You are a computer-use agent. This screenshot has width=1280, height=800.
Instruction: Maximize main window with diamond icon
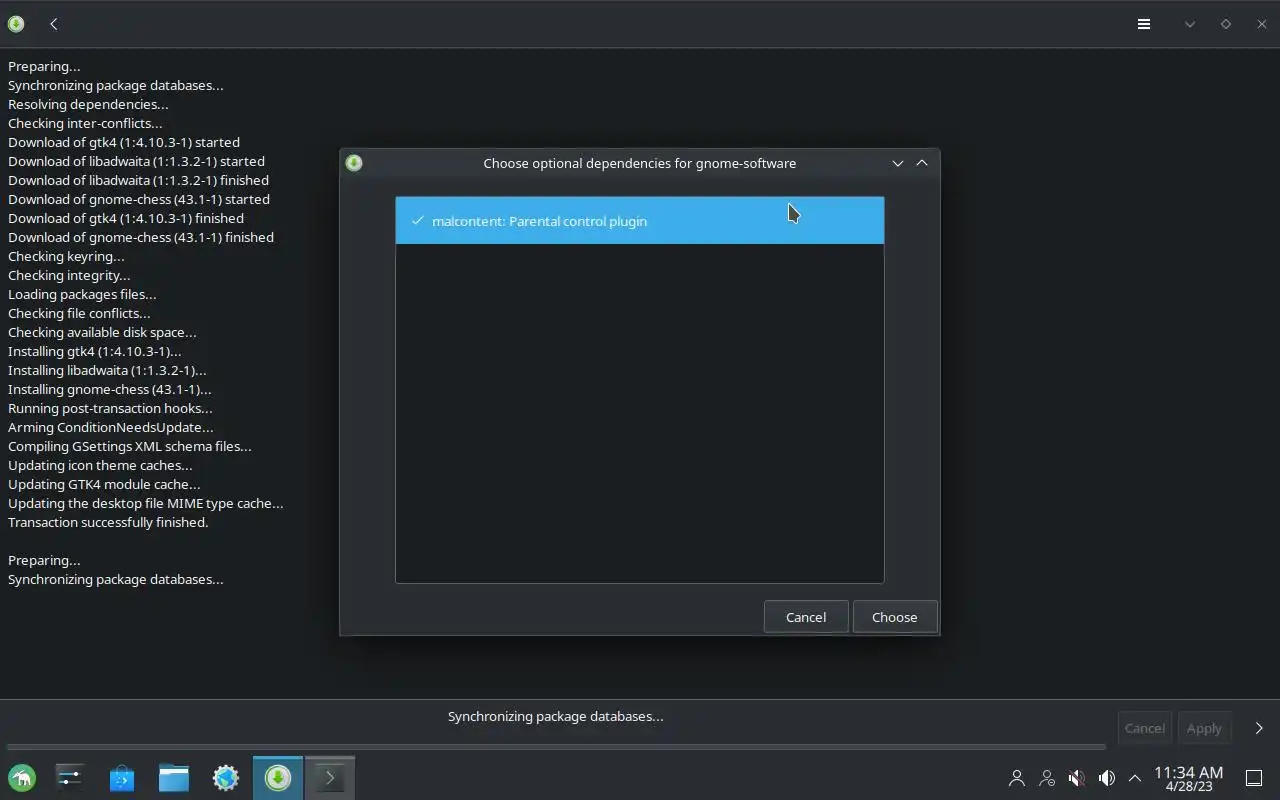coord(1226,24)
